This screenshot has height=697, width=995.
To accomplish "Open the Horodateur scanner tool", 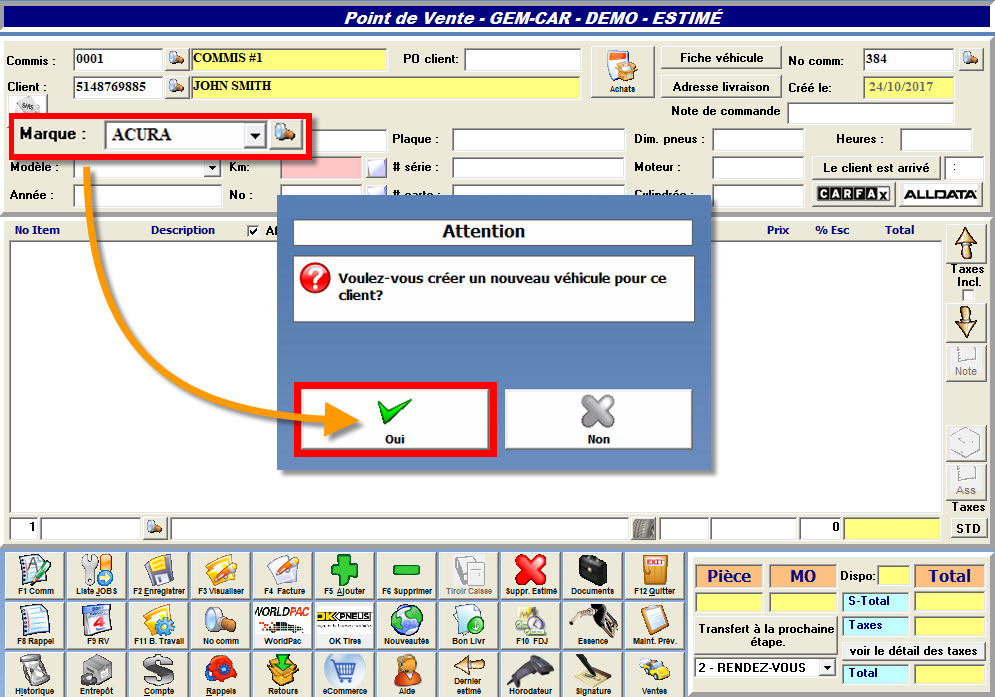I will click(531, 674).
